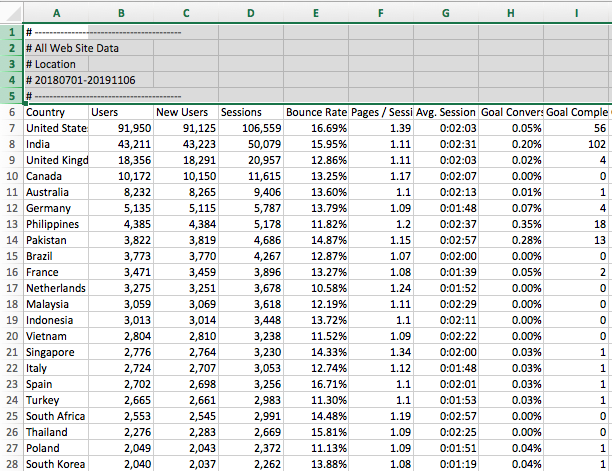Viewport: 612px width, 471px height.
Task: Click the 'Vietnam' country cell
Action: click(56, 336)
